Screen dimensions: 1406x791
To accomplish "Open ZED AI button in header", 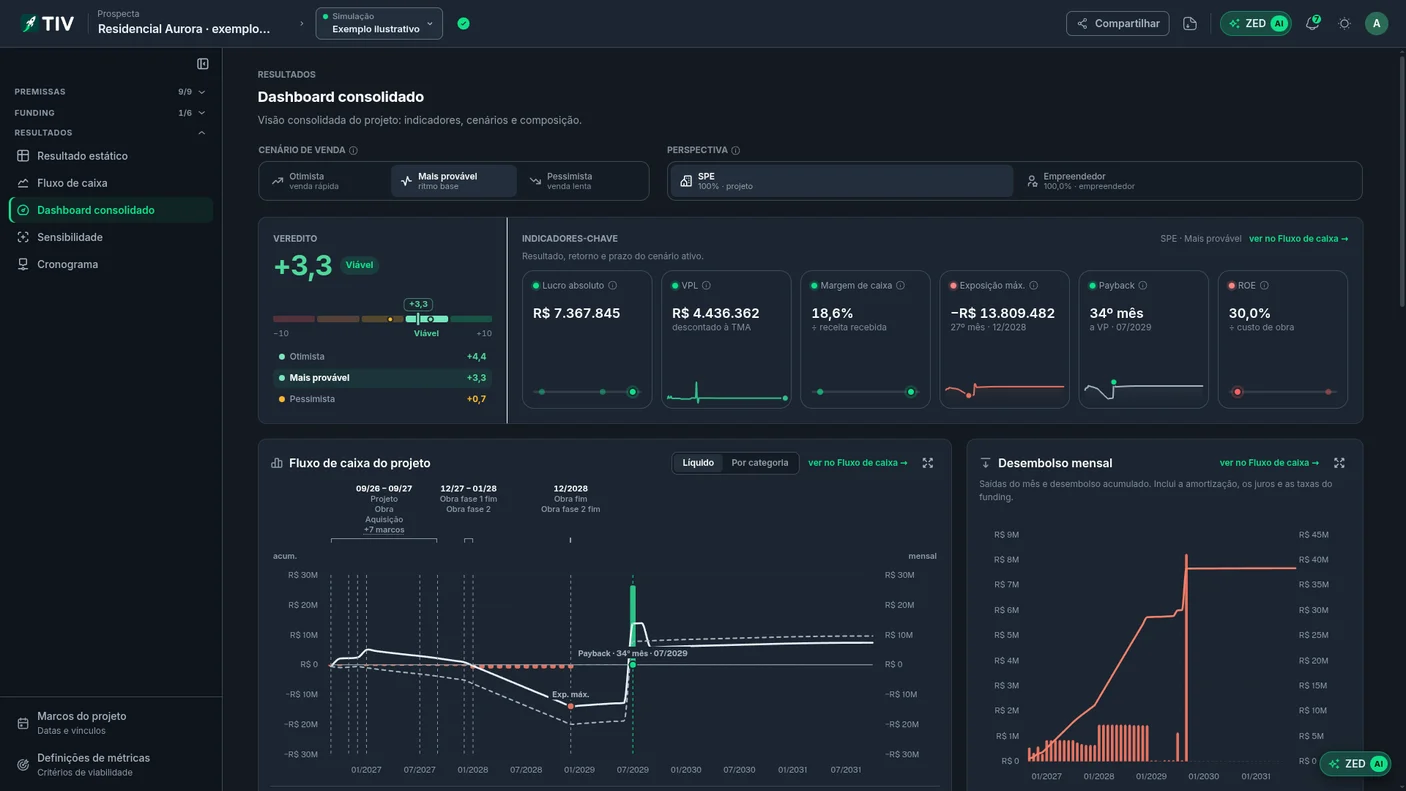I will [x=1256, y=23].
